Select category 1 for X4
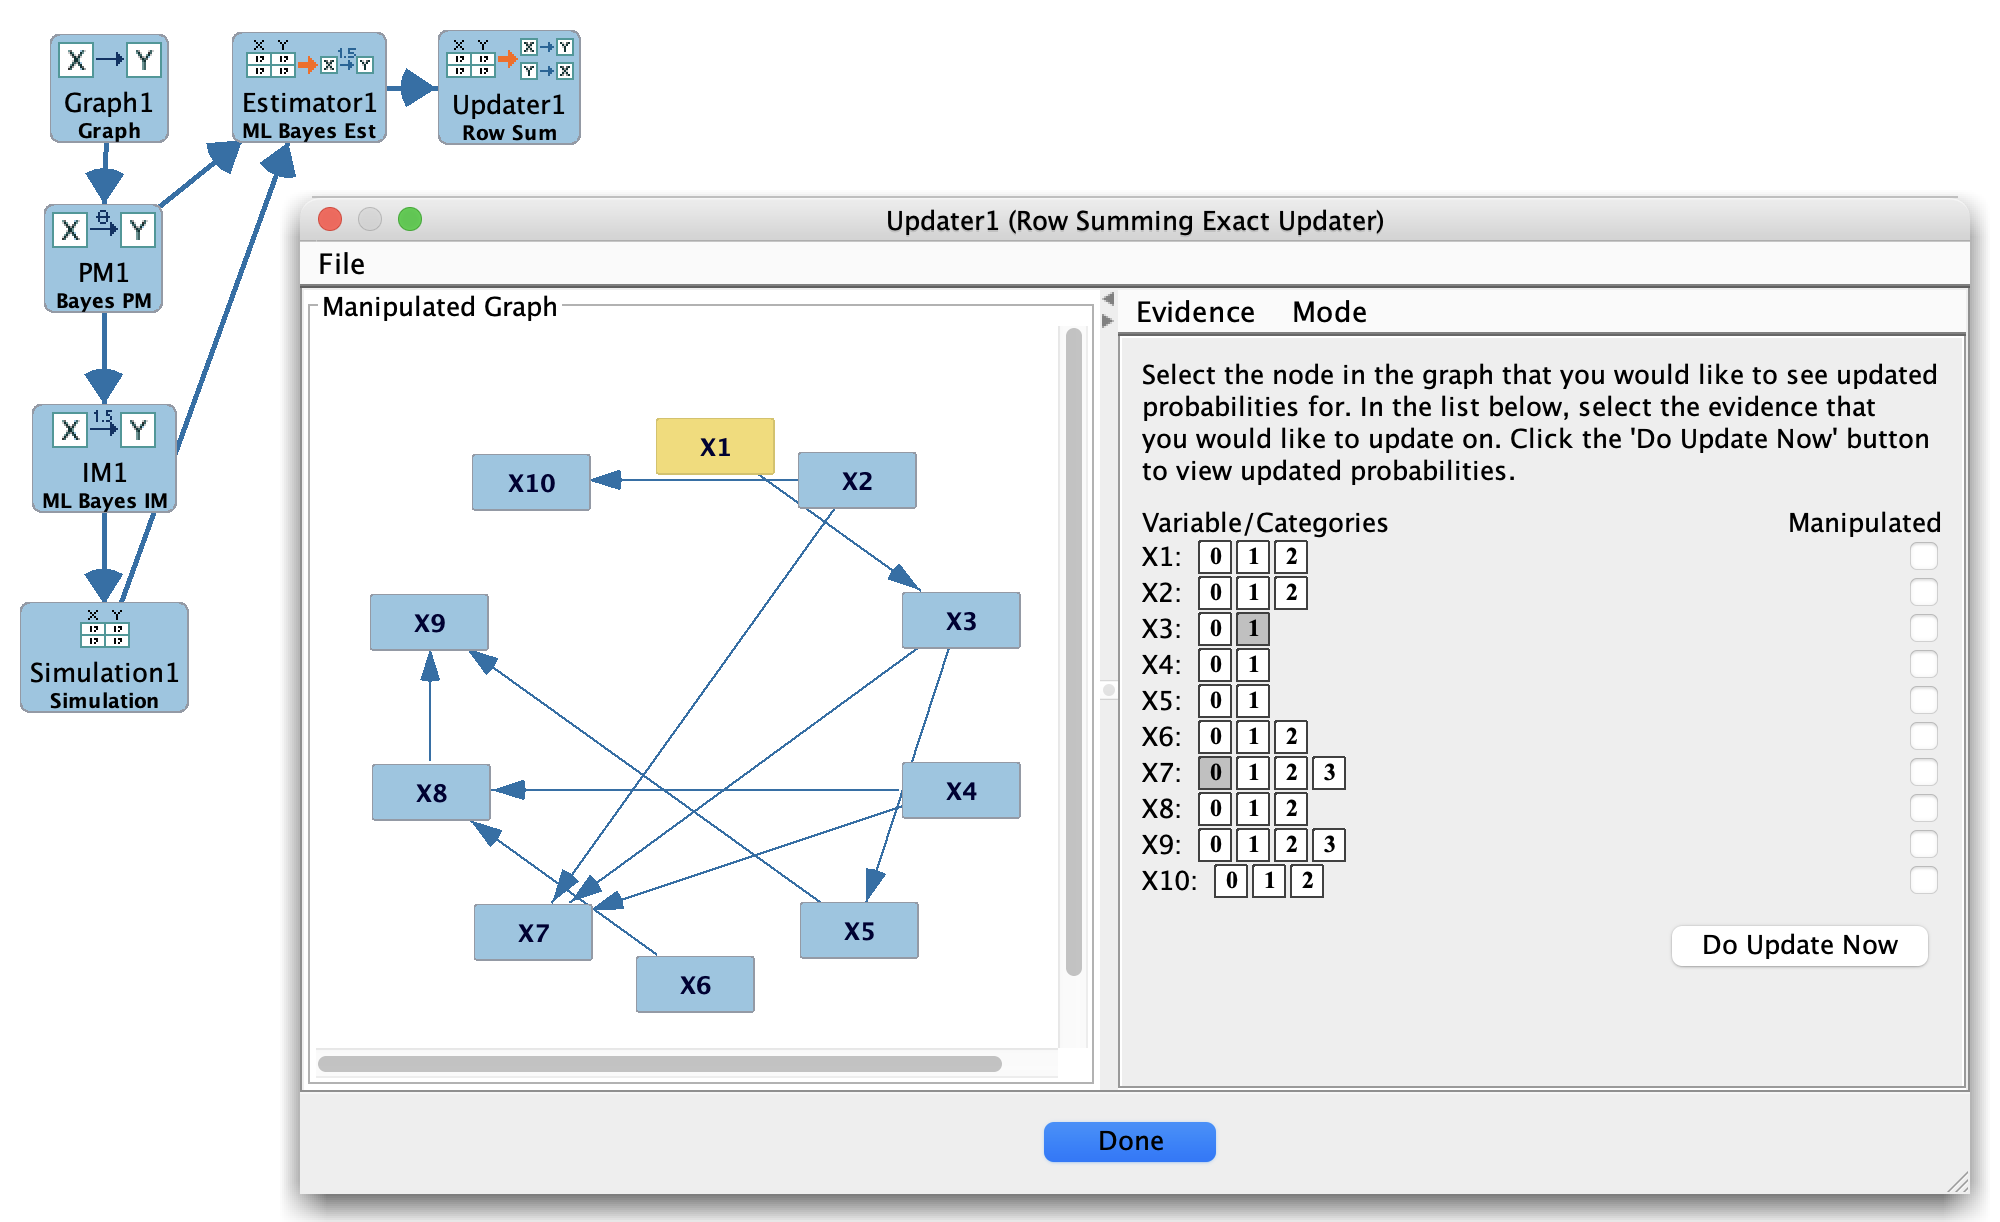The image size is (2000, 1222). 1253,665
